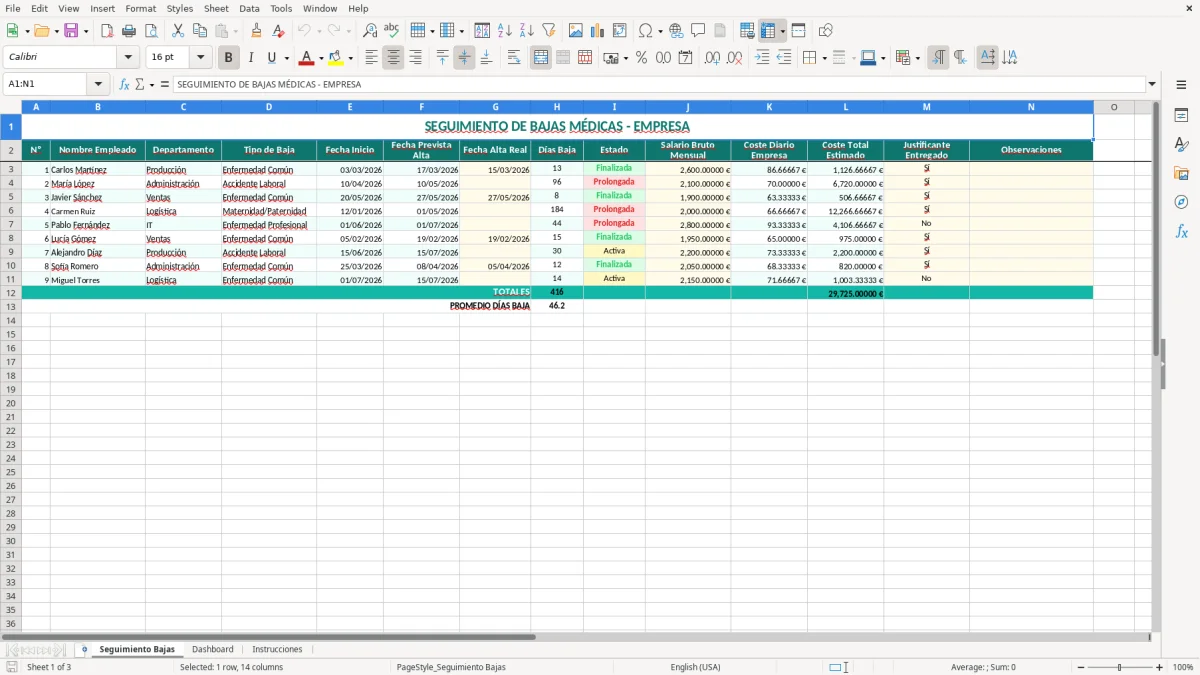
Task: Activate Clone Formatting paintbrush
Action: [x=256, y=31]
